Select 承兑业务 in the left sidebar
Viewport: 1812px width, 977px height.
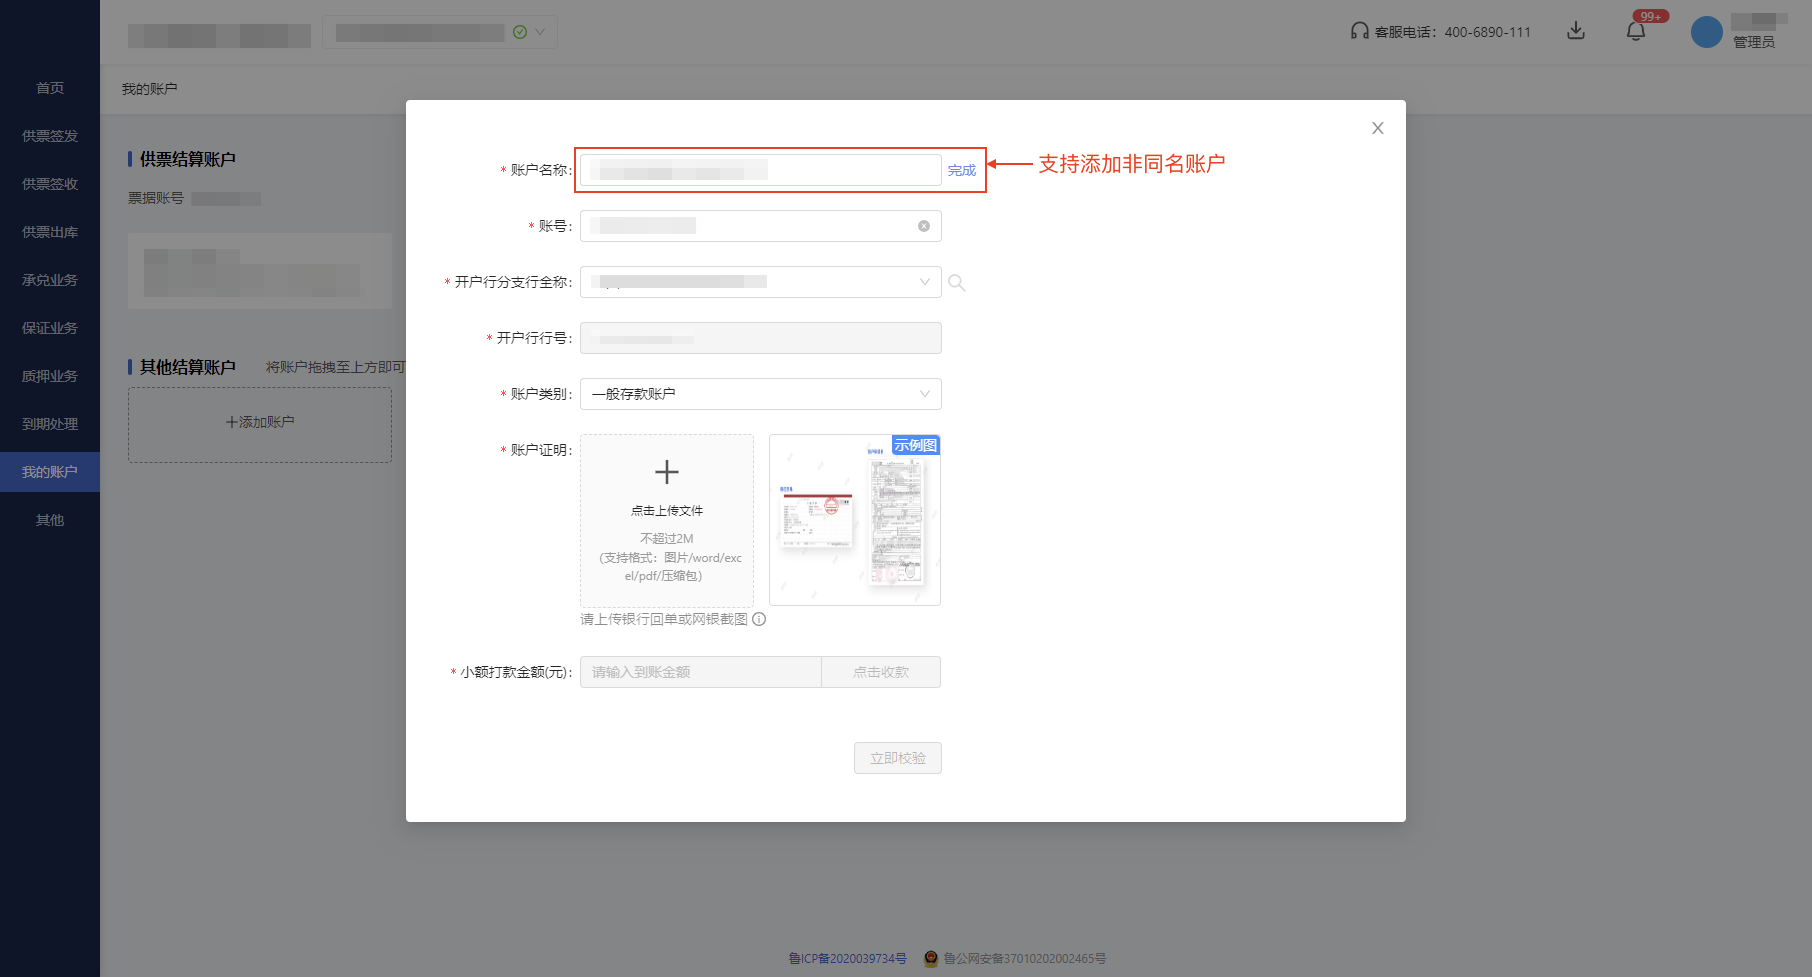coord(50,280)
